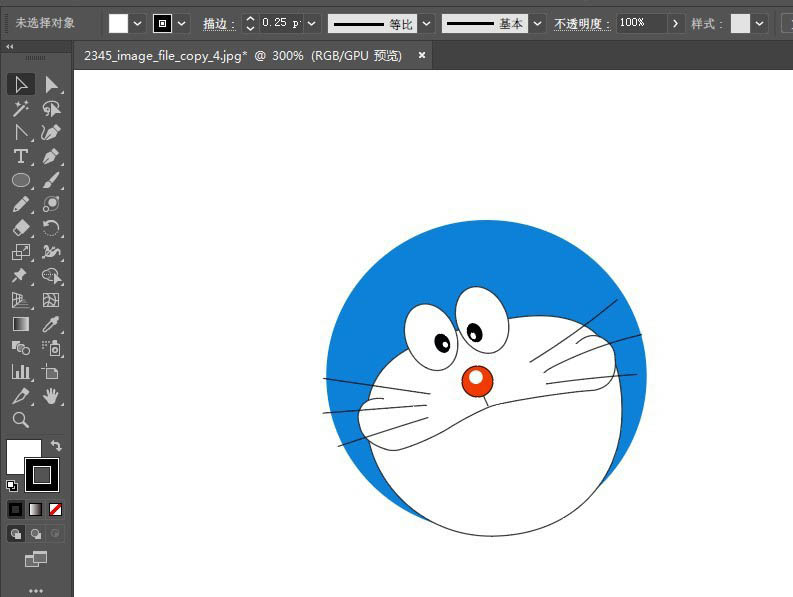
Task: Click the white fill swatch in control bar
Action: 118,23
